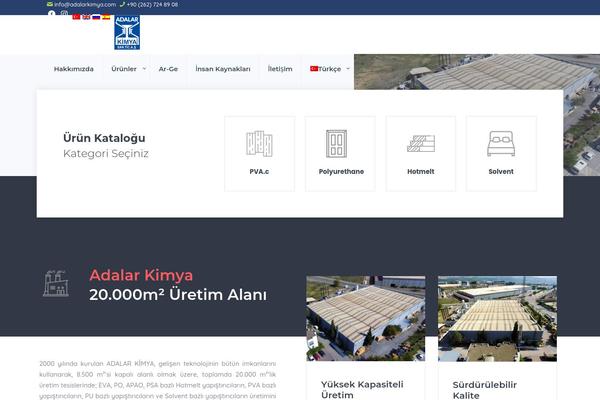Click the Hotmelt layered boards icon
Viewport: 600px width, 400px height.
(421, 144)
